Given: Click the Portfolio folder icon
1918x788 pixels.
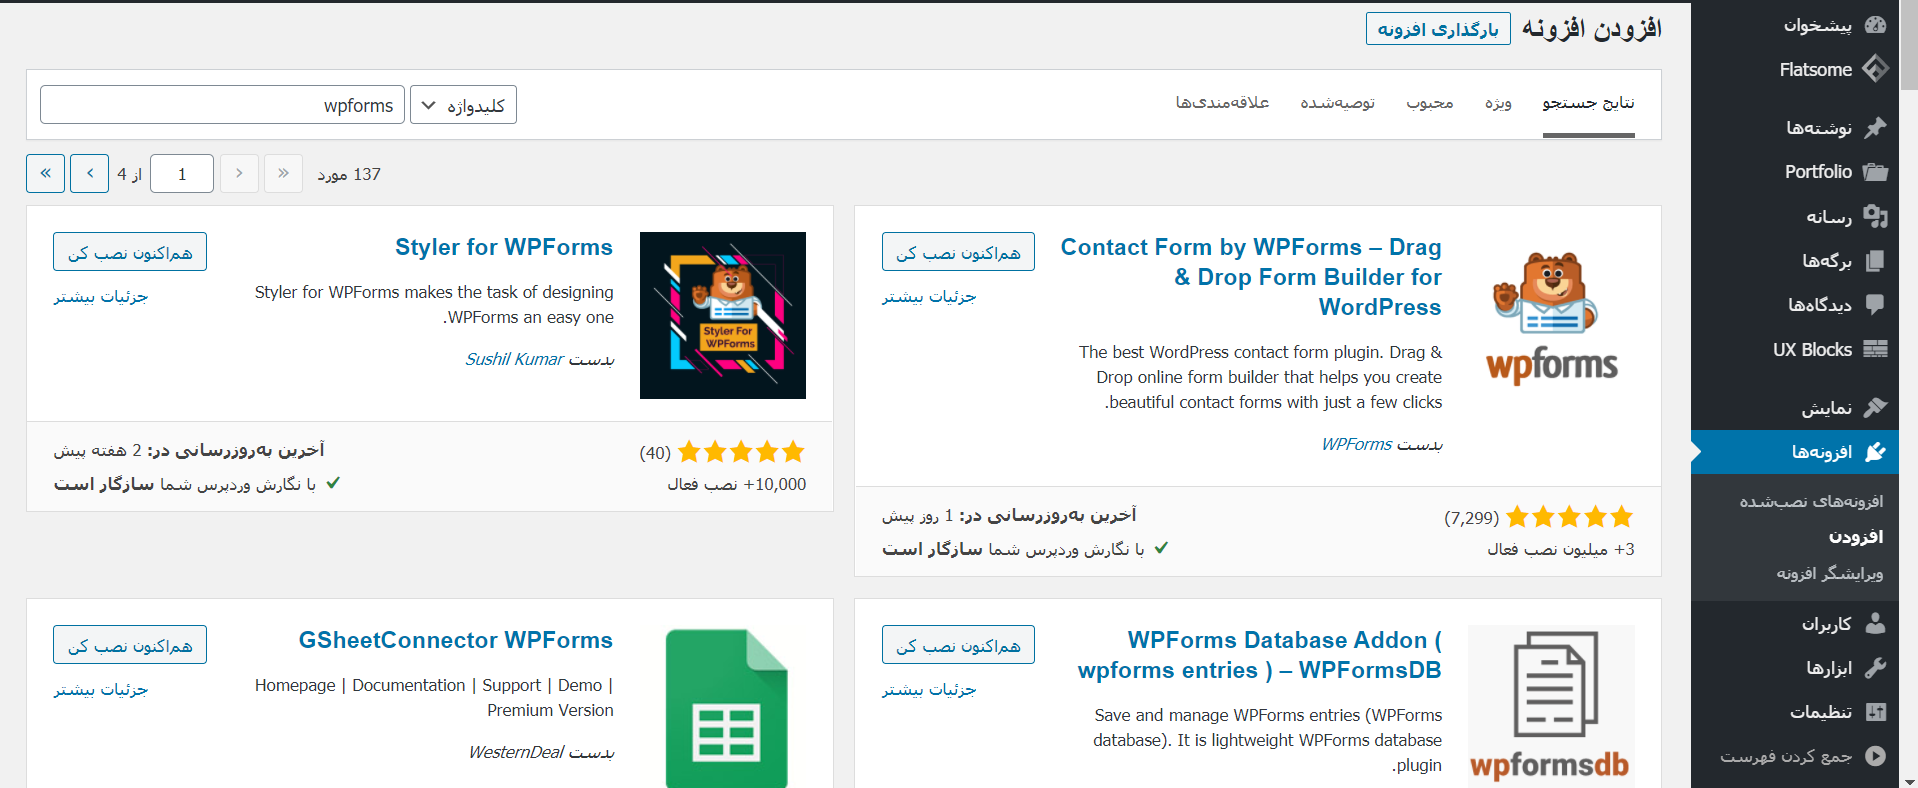Looking at the screenshot, I should (x=1875, y=172).
